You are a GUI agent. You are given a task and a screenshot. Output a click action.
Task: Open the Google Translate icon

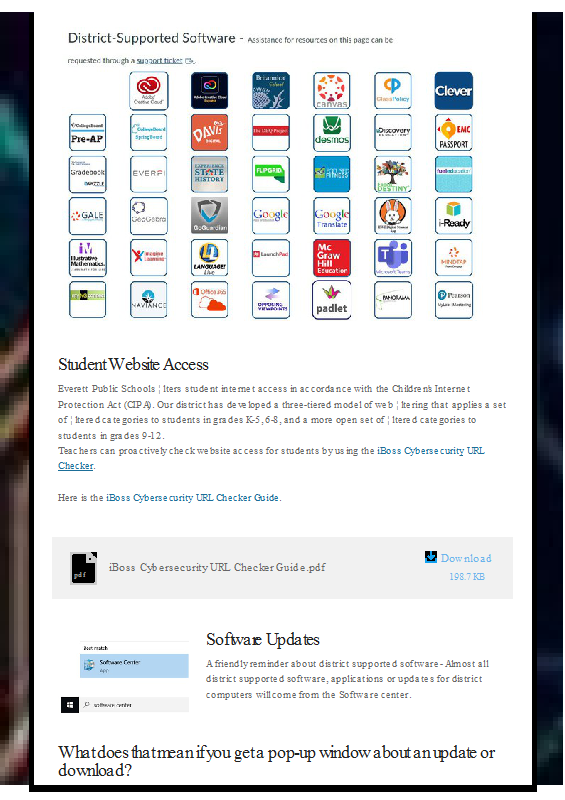point(332,216)
